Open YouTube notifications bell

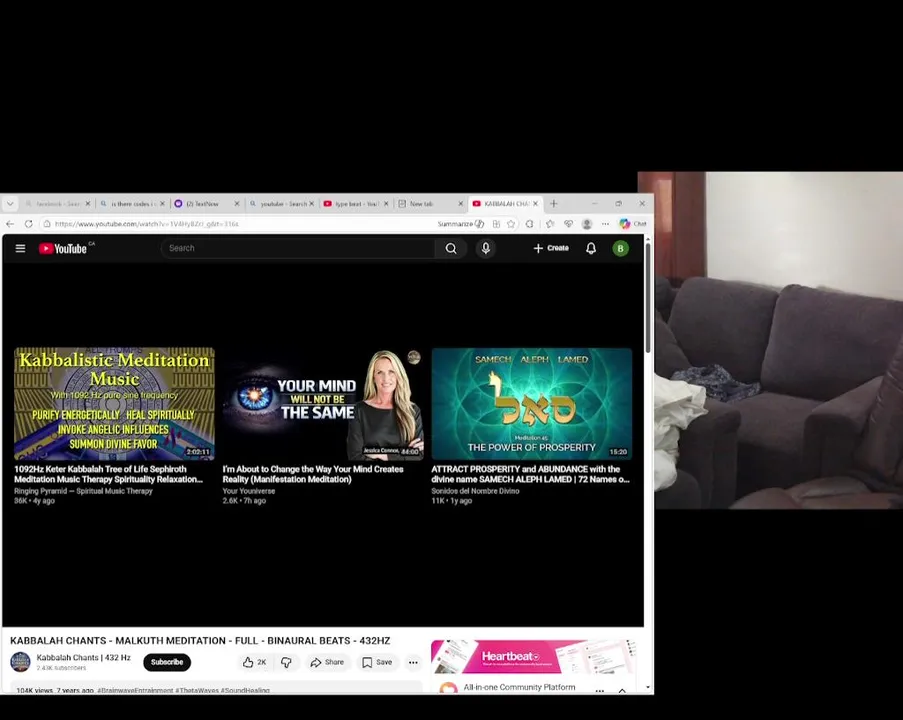591,248
